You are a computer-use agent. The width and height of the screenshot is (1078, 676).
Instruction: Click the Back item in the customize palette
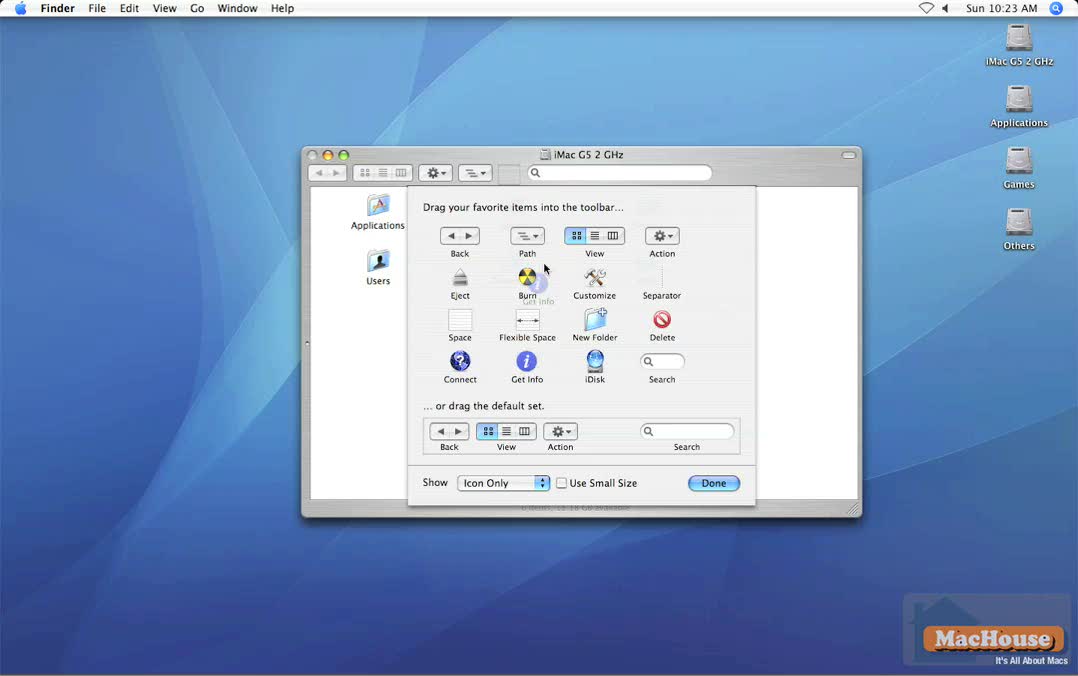pos(459,236)
